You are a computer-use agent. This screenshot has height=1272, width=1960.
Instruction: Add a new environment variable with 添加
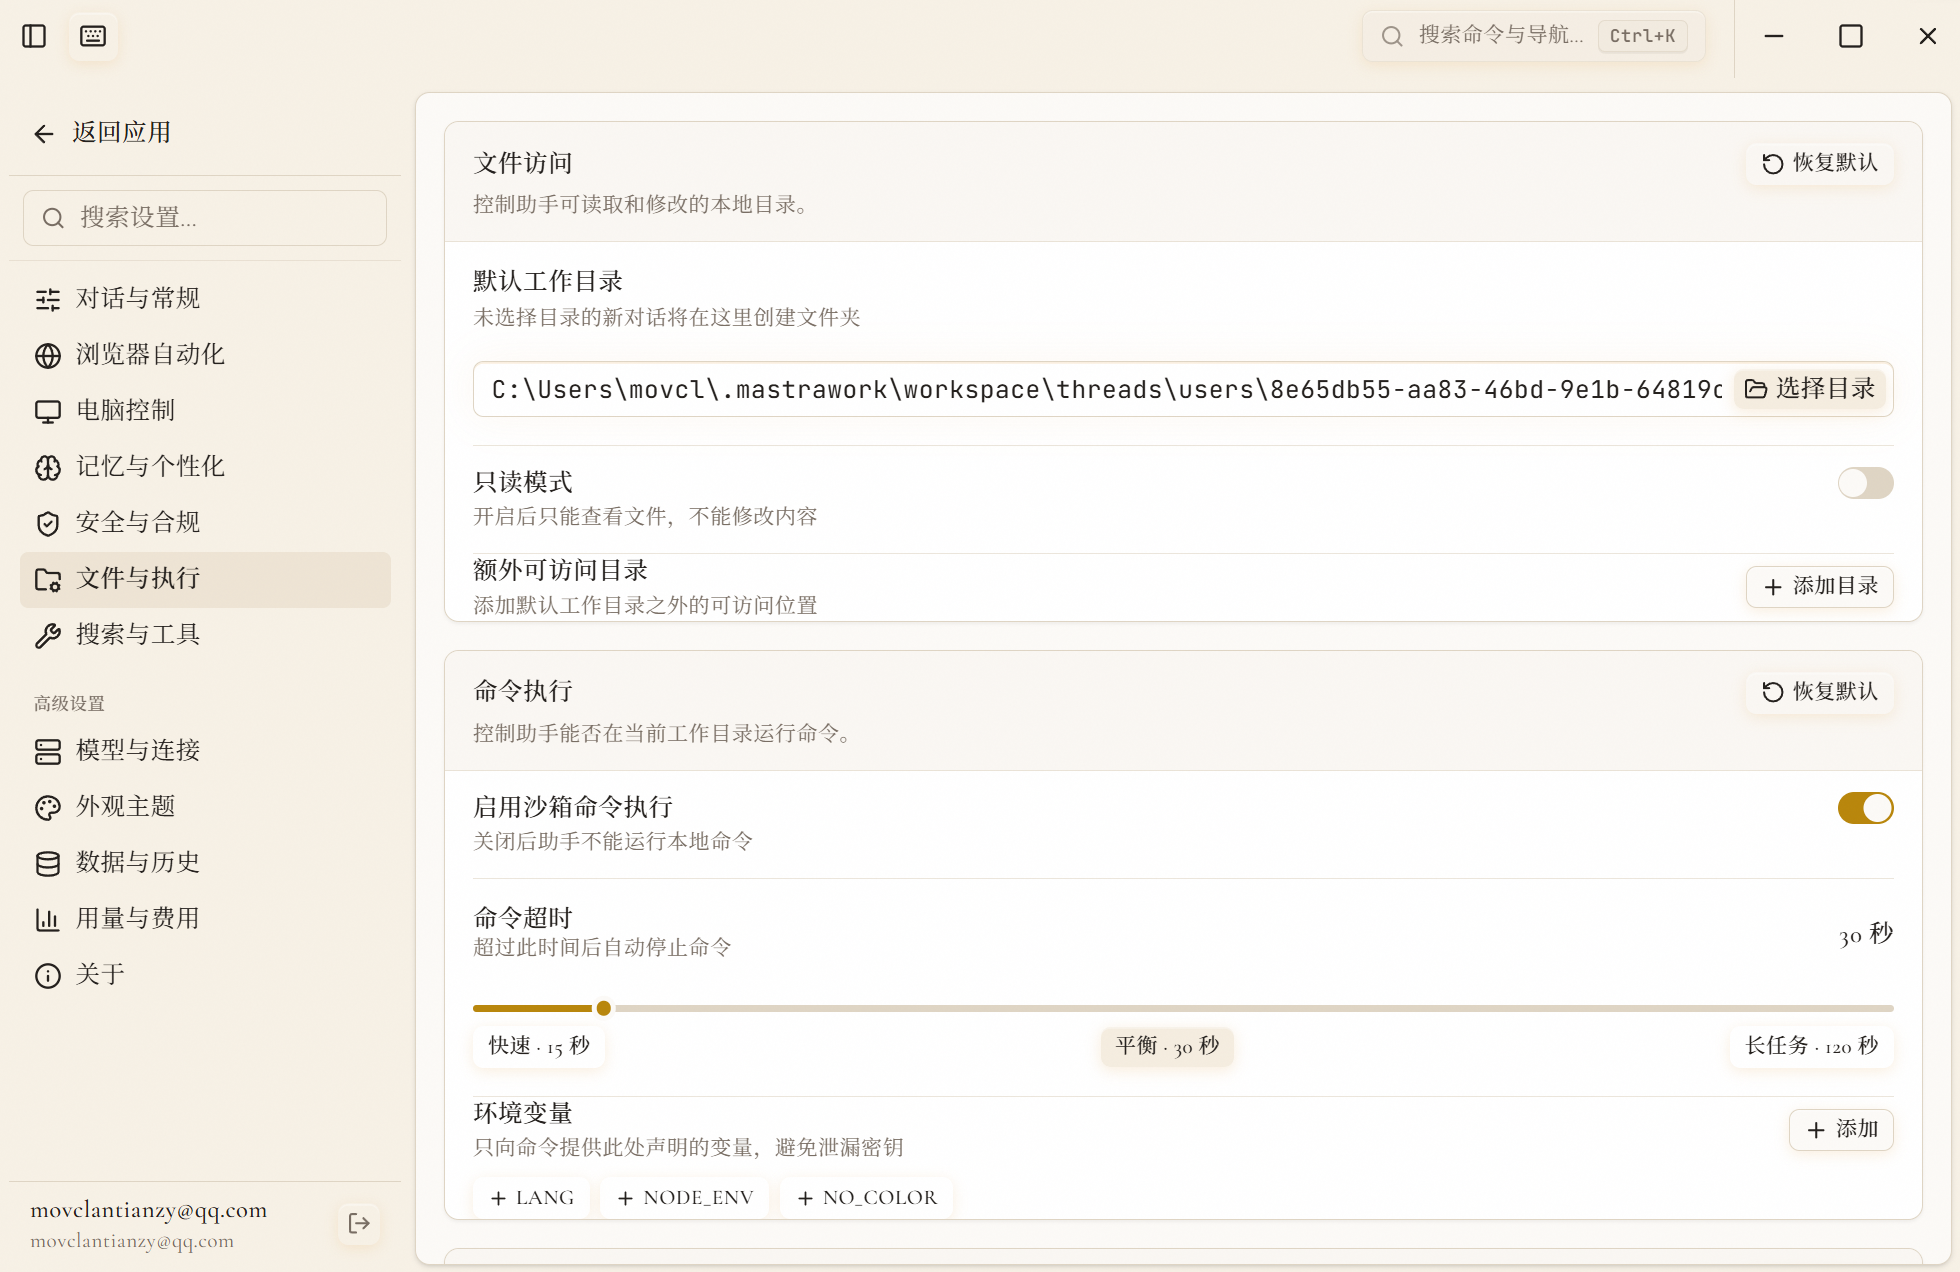1841,1130
